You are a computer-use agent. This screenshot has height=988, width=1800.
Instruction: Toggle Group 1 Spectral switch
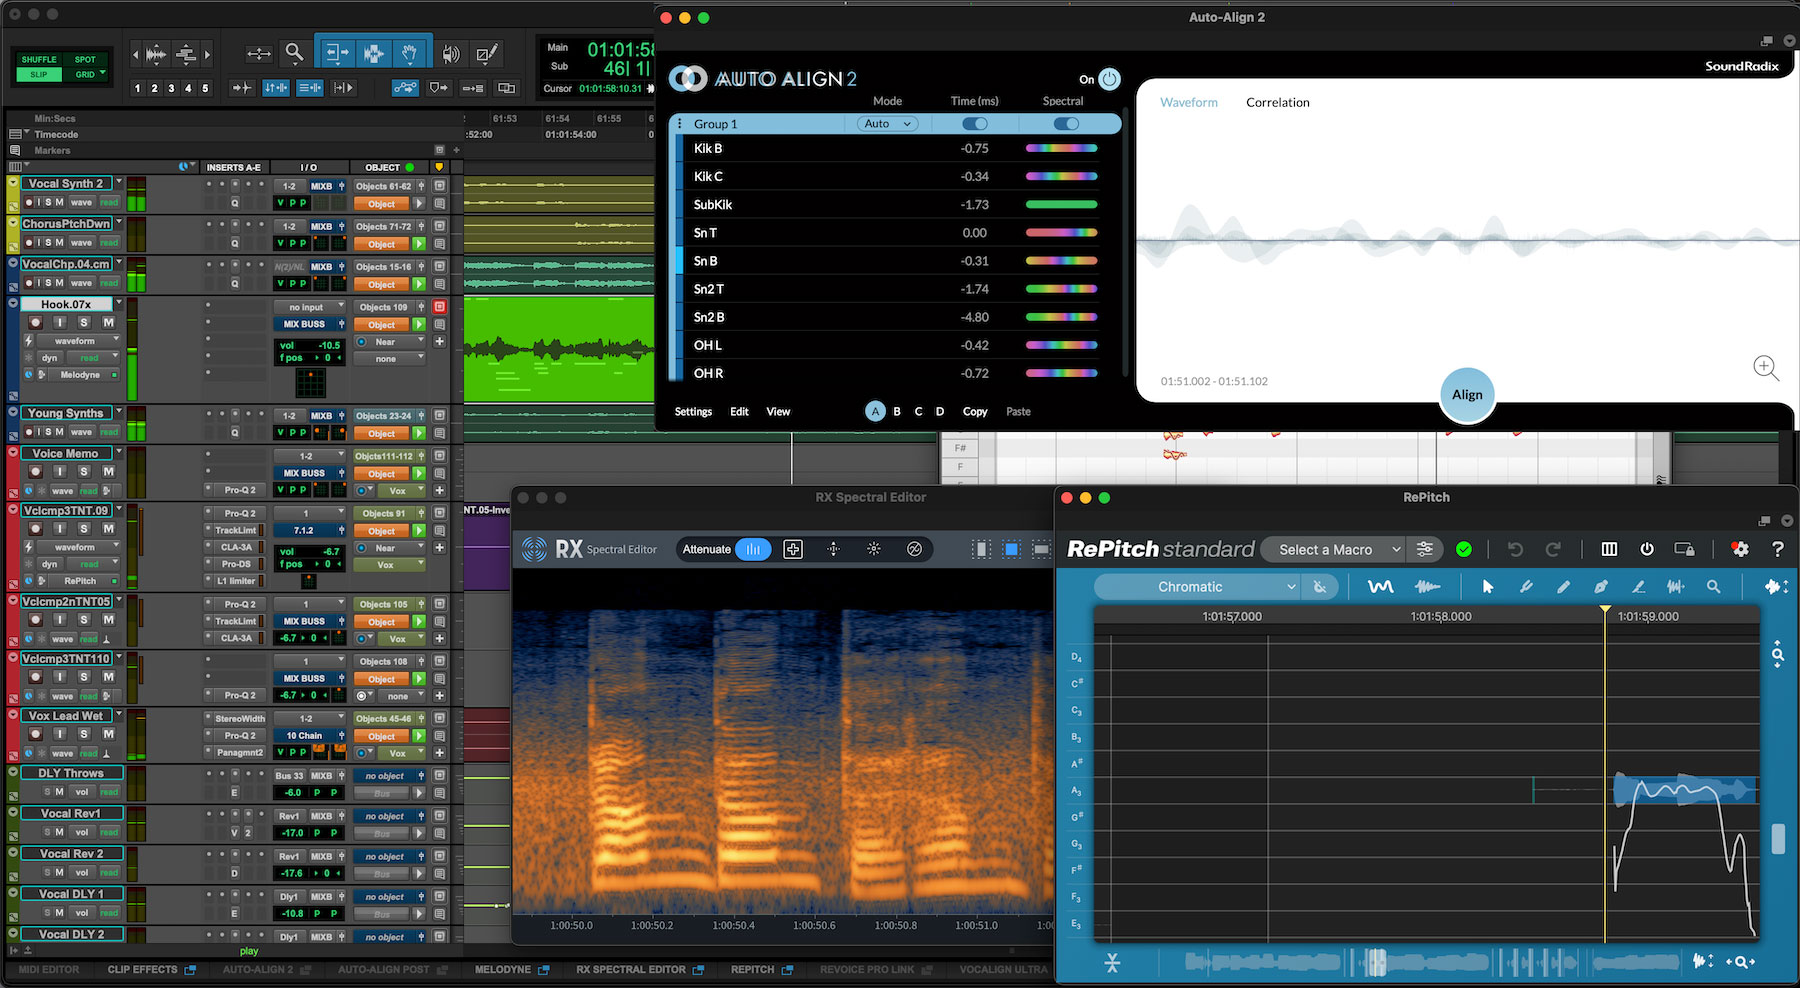pyautogui.click(x=1066, y=124)
